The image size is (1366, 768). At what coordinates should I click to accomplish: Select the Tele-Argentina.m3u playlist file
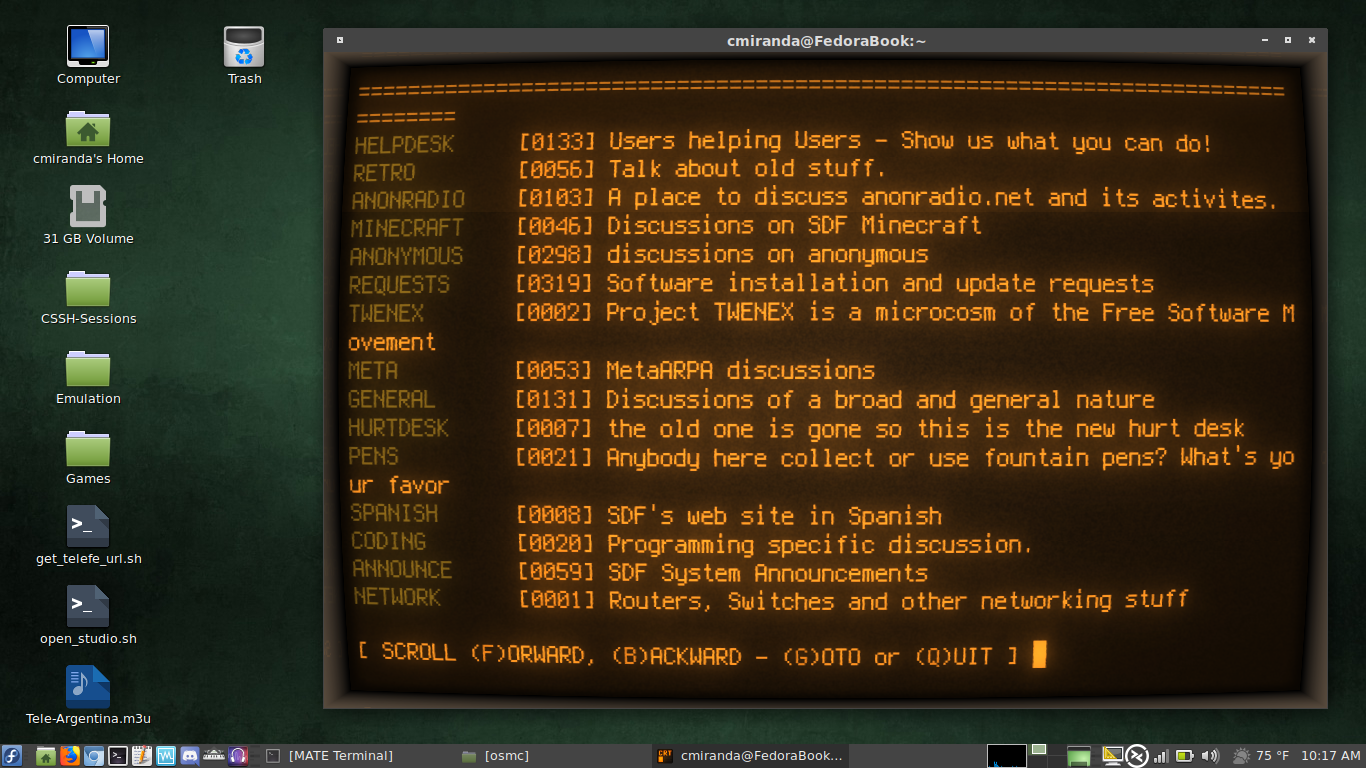pos(88,696)
